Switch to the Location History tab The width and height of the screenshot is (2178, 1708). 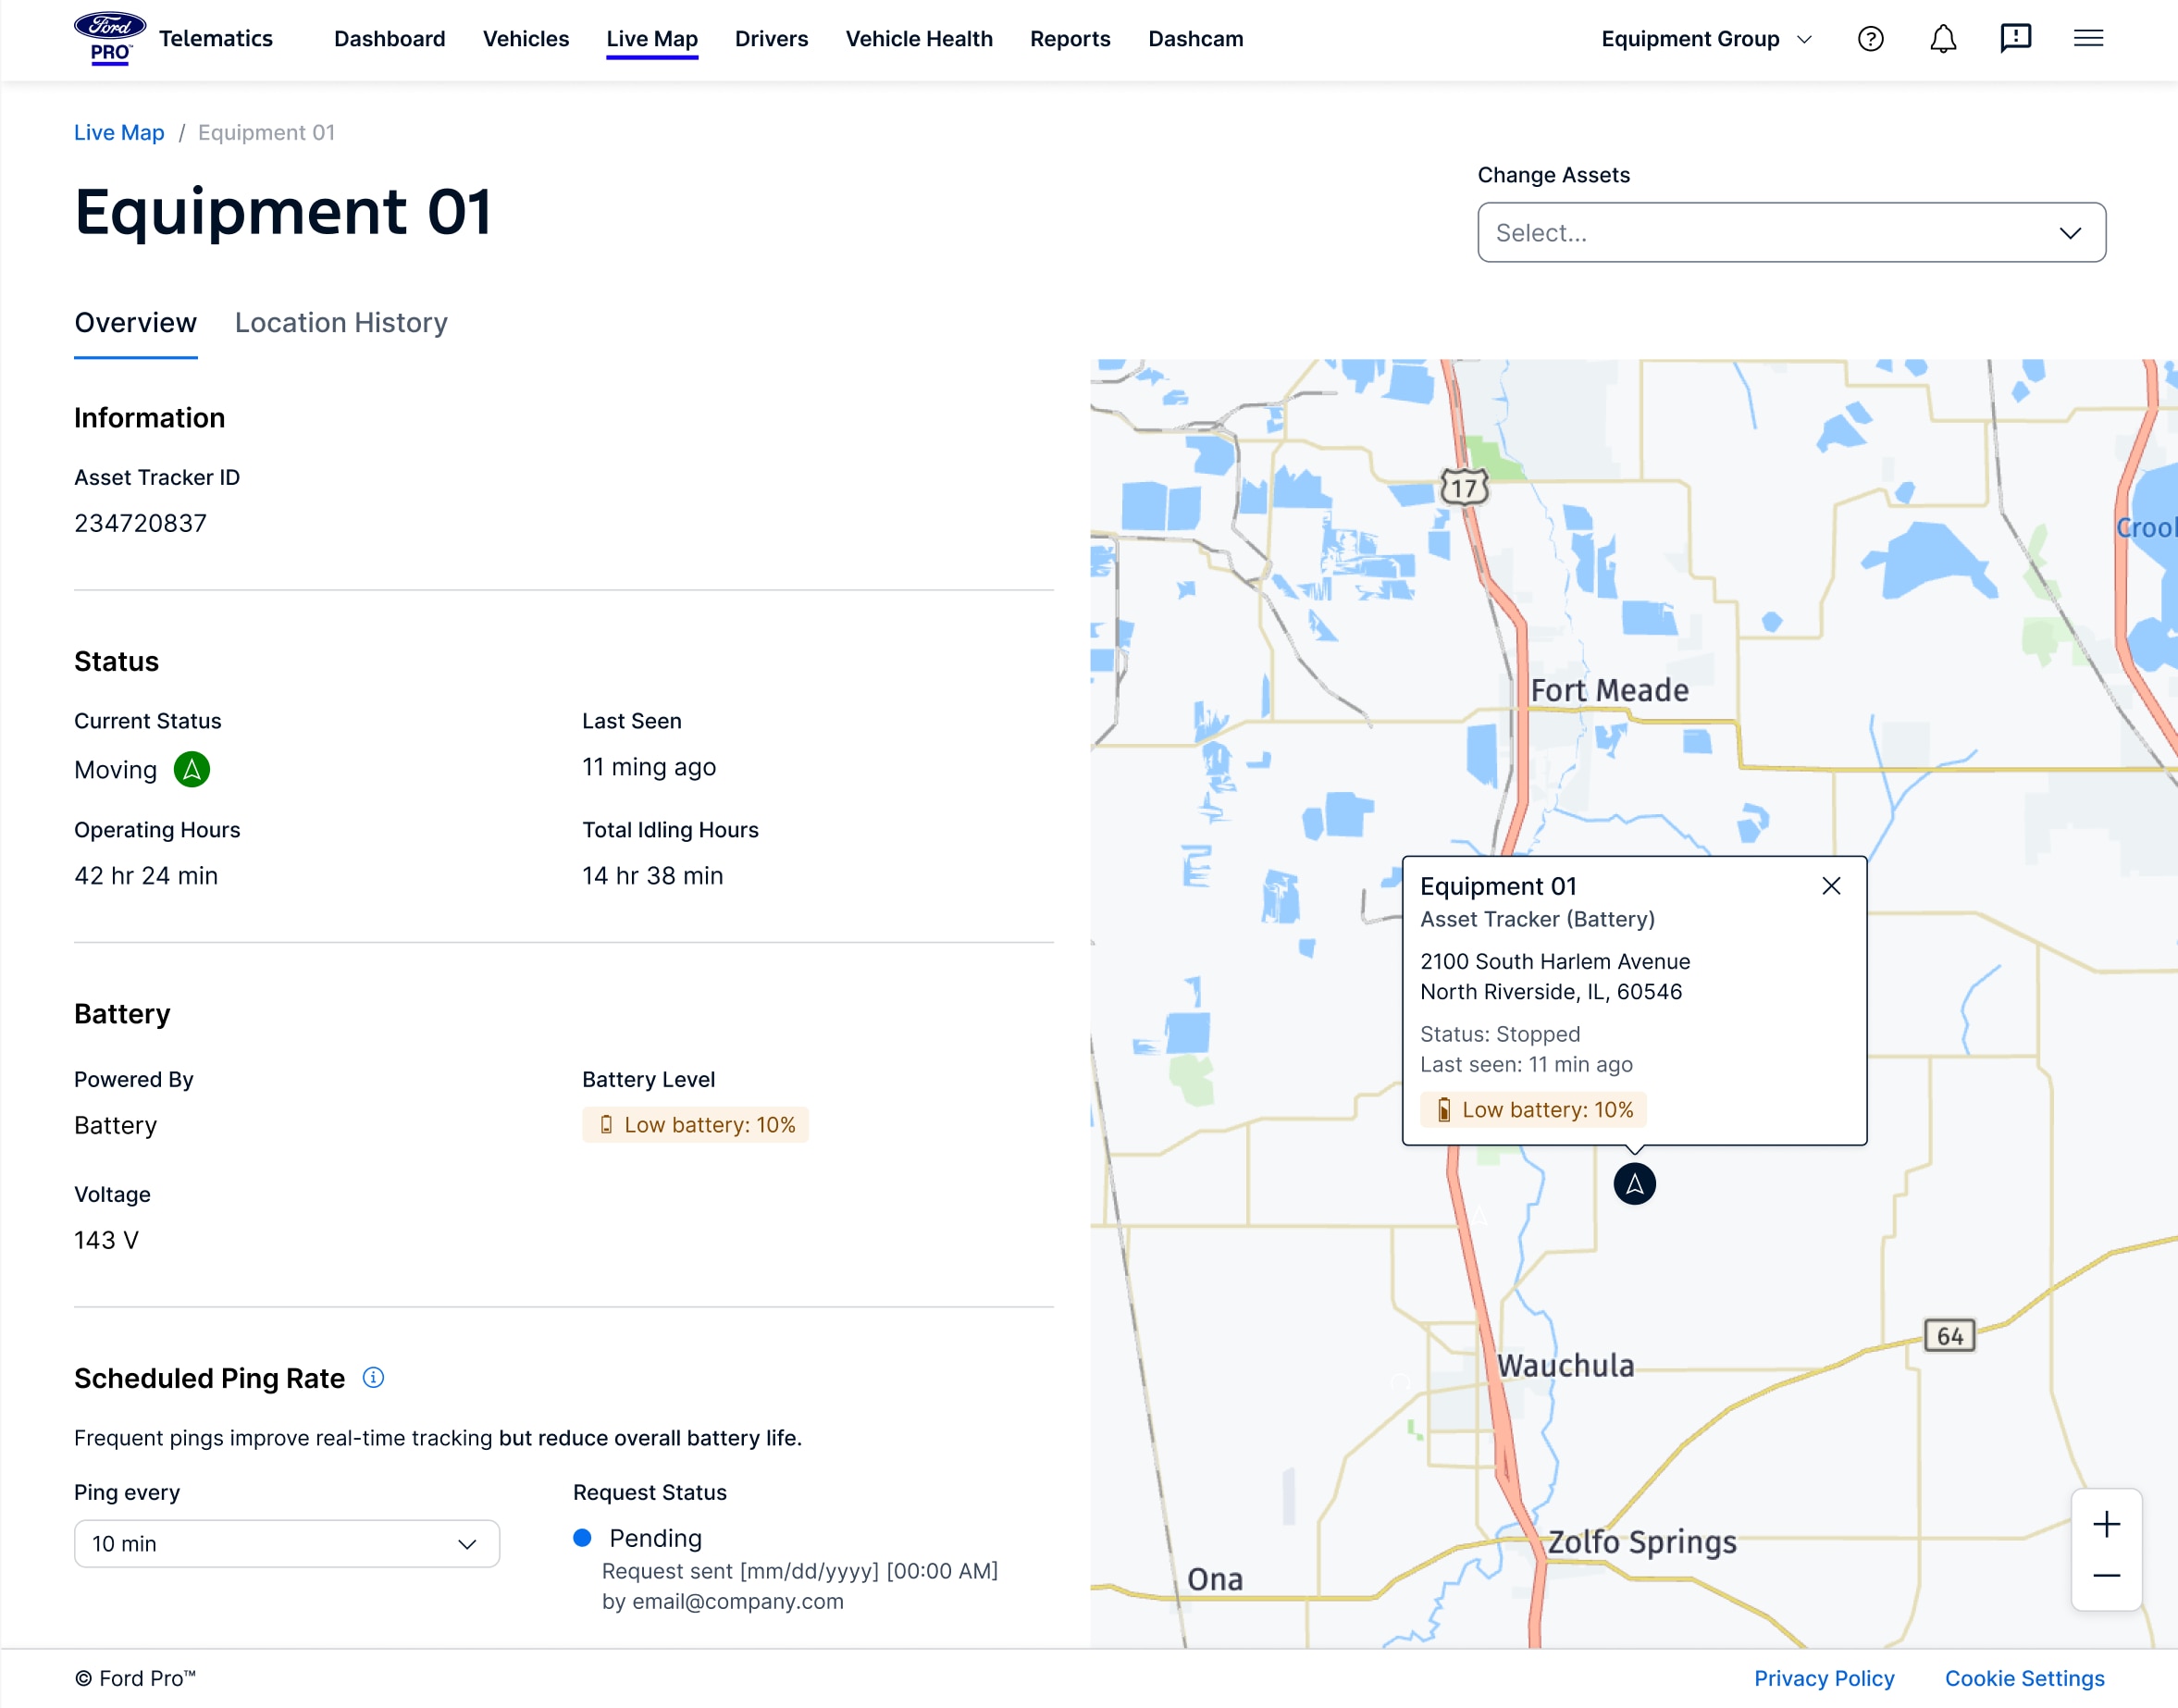(x=341, y=322)
